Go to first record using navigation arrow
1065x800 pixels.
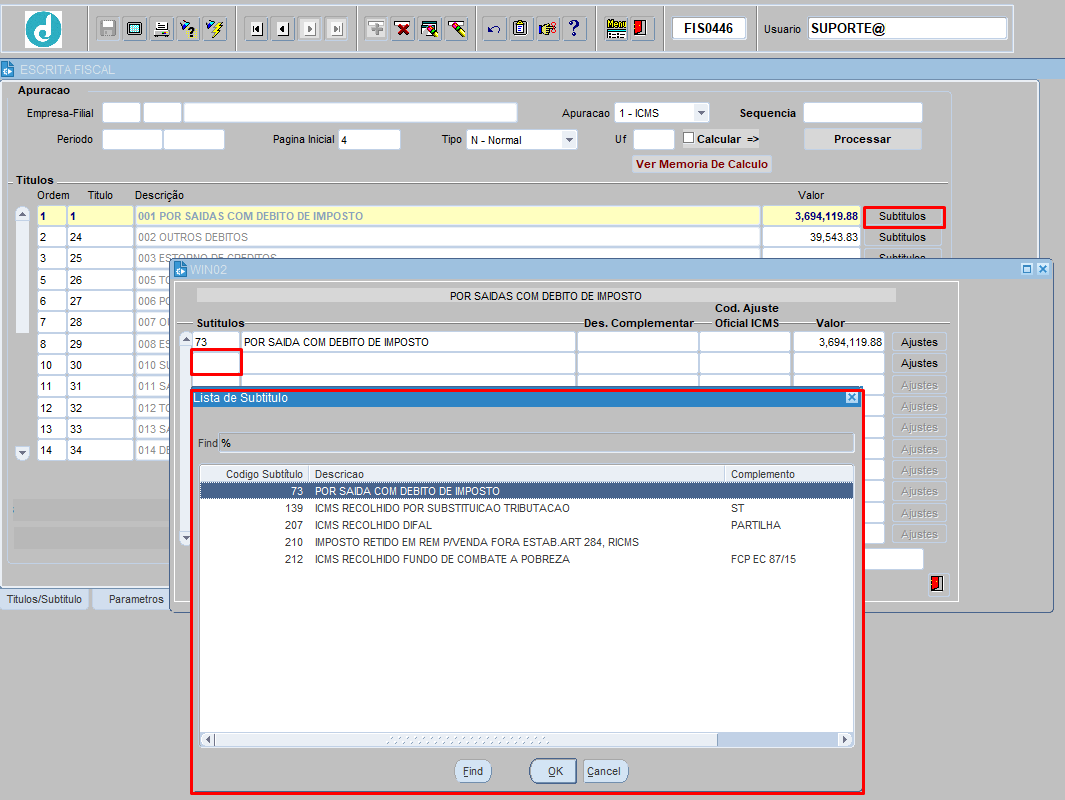(257, 29)
